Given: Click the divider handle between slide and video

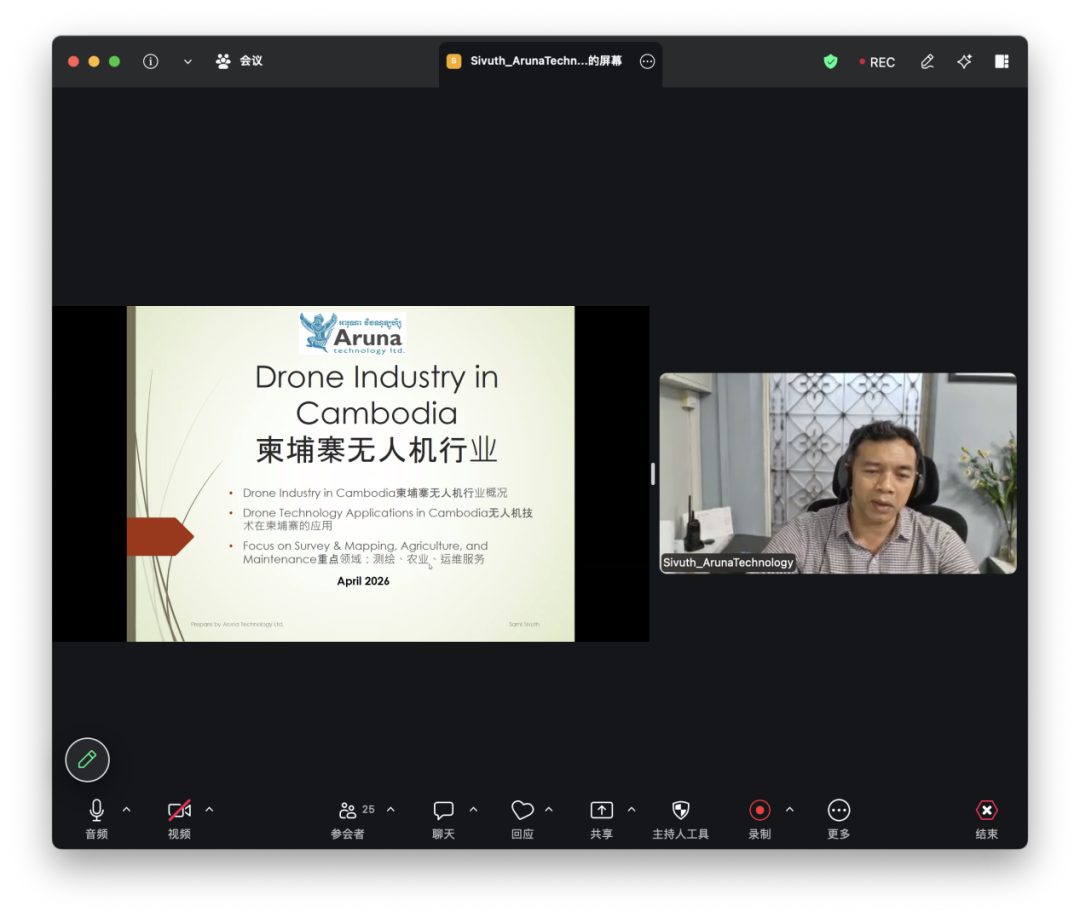Looking at the screenshot, I should 653,474.
